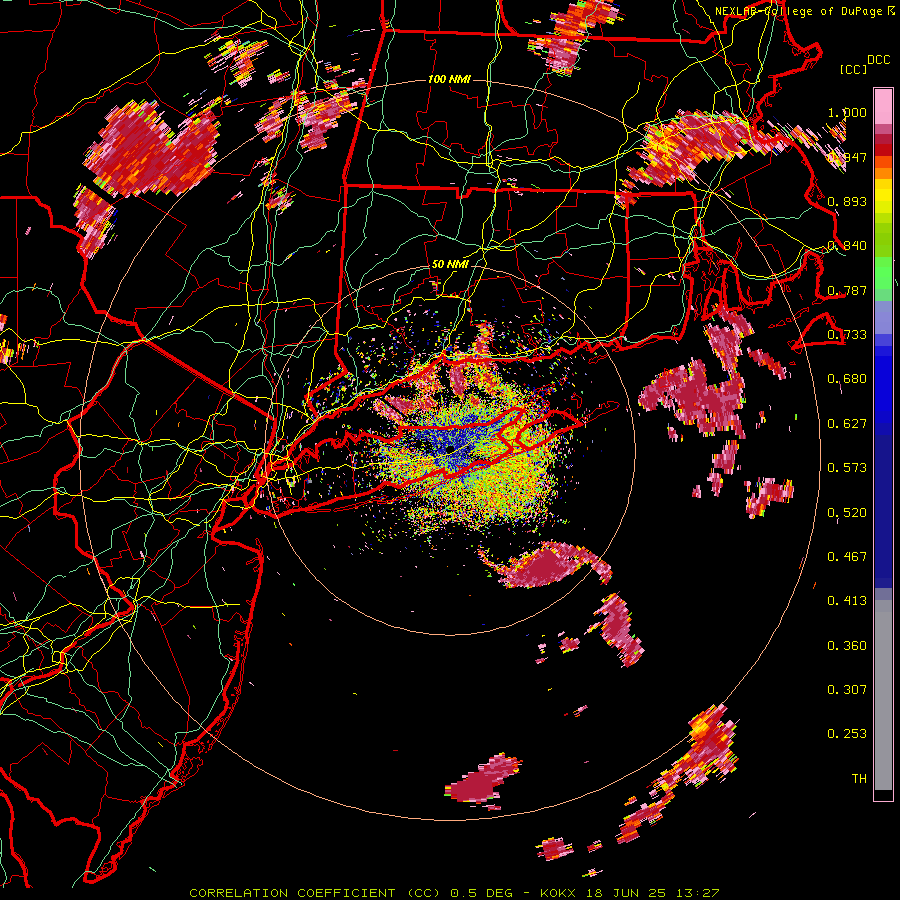
Task: Select the 0.253 scale value
Action: pos(847,734)
